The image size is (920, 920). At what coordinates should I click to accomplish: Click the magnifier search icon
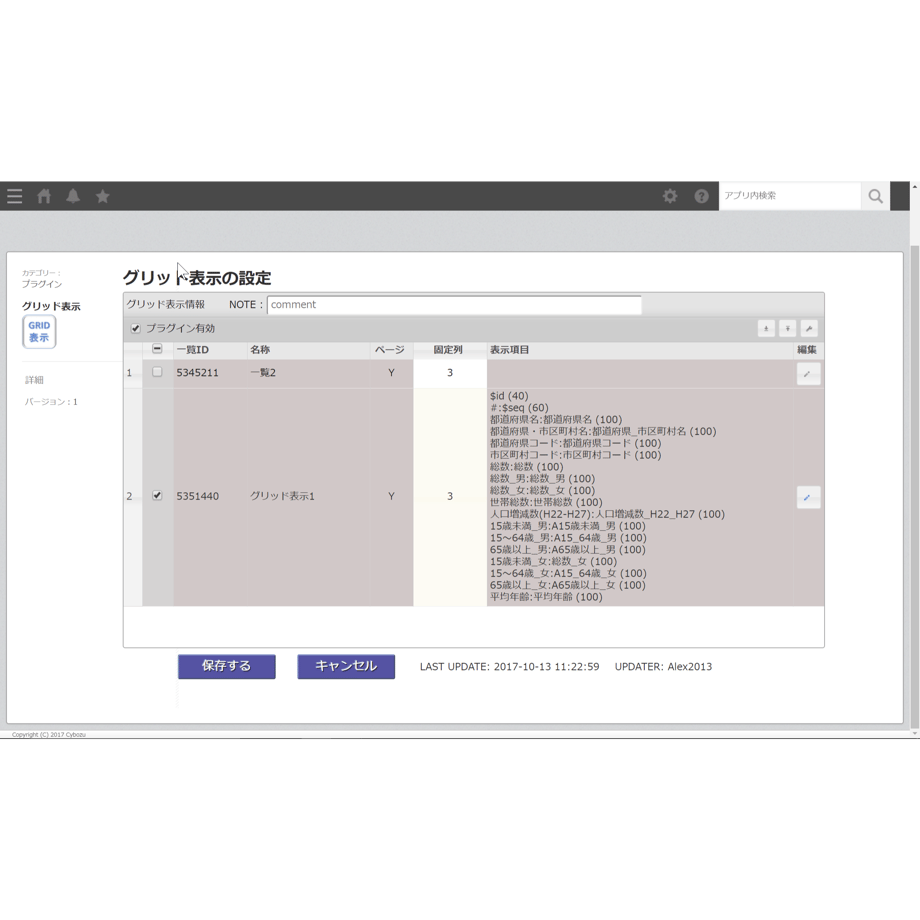click(x=875, y=196)
